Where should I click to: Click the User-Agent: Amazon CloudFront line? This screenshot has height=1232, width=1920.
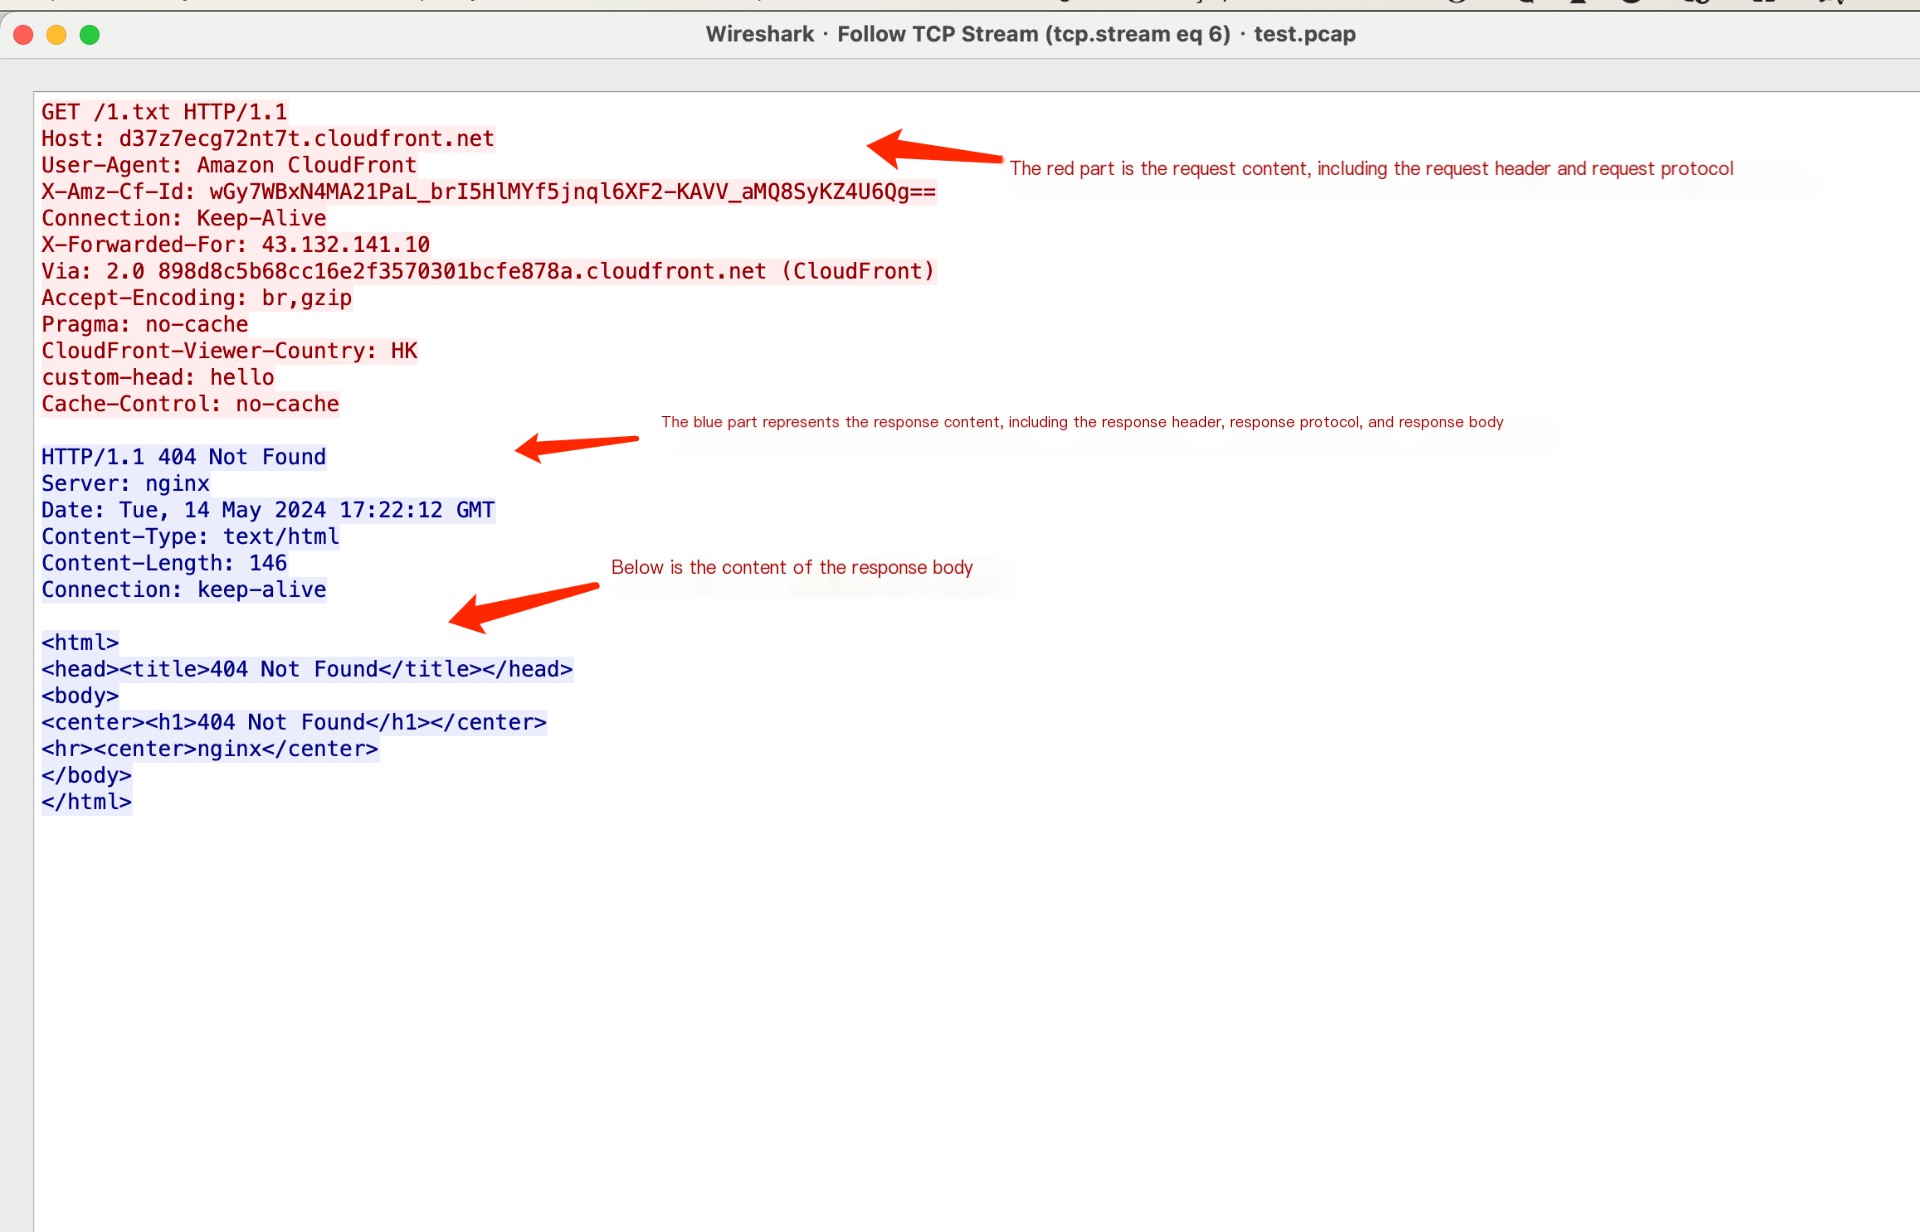tap(229, 165)
